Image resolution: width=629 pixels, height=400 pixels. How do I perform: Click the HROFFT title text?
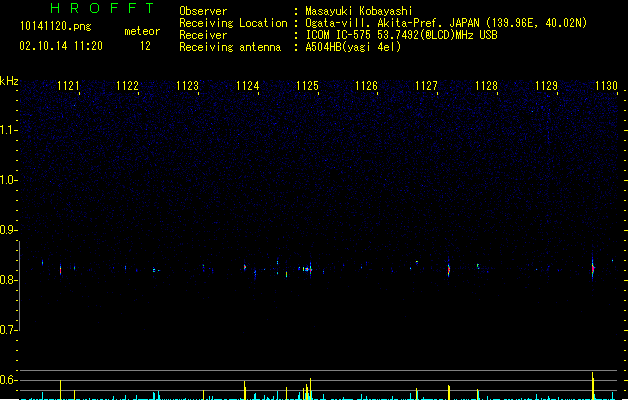[103, 8]
